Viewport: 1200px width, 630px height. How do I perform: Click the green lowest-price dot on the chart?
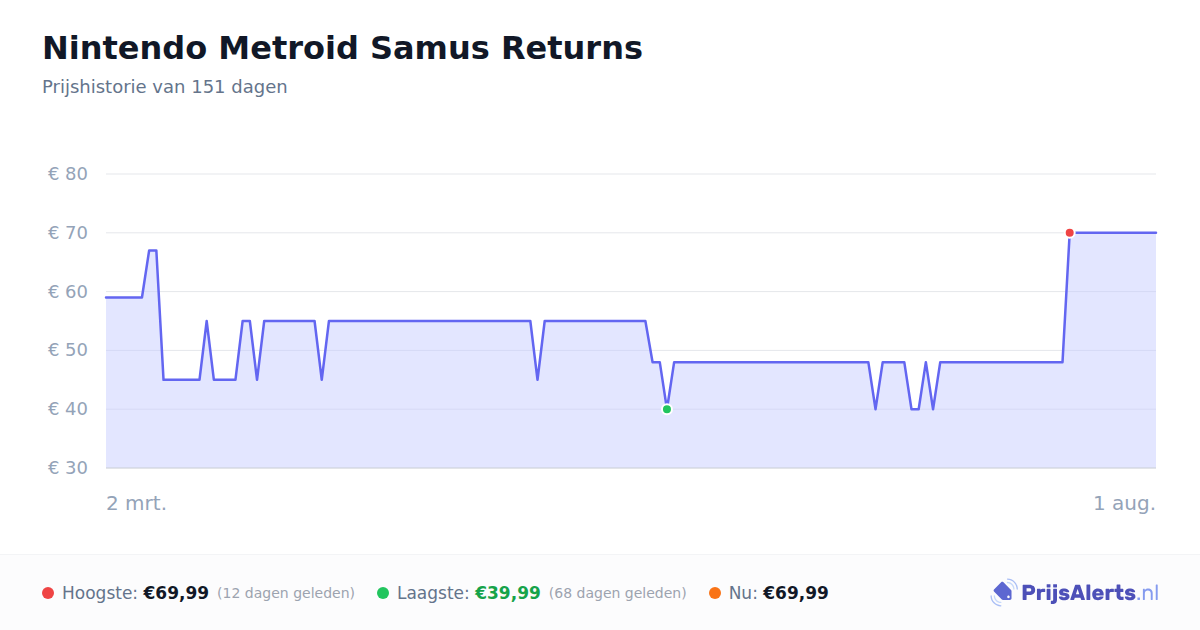[667, 409]
